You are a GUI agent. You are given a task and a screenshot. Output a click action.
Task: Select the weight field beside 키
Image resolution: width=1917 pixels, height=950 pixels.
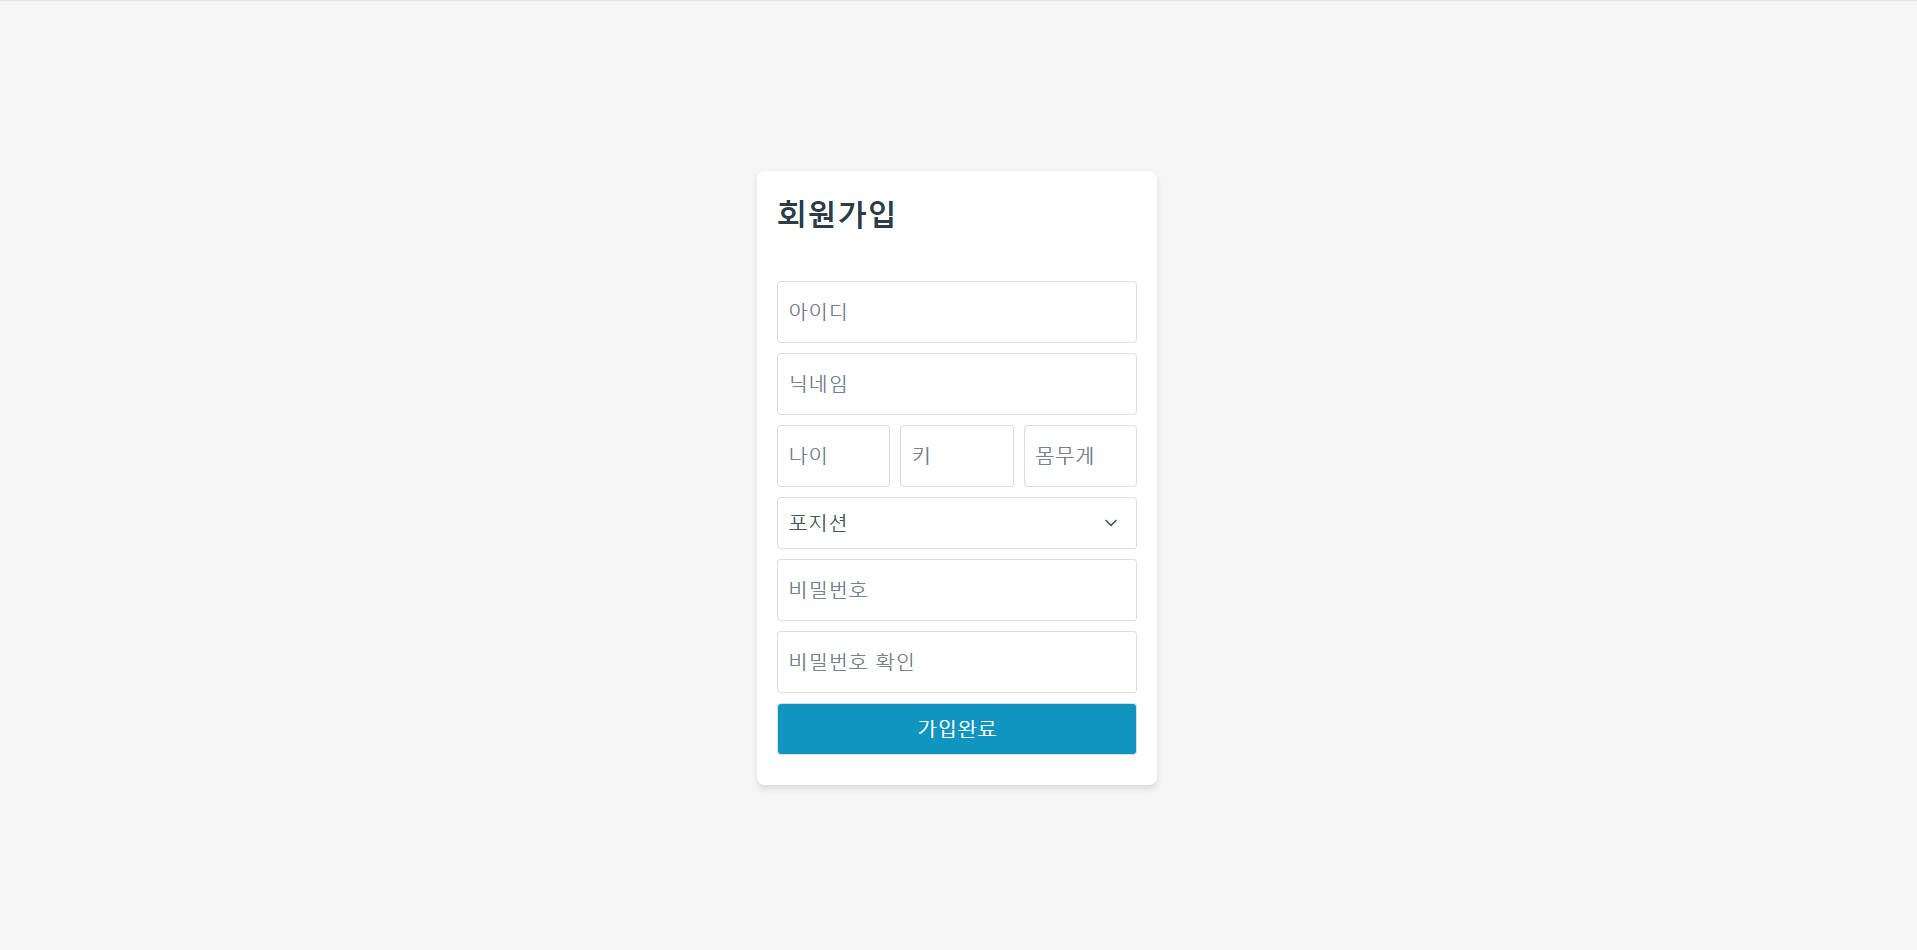(x=1080, y=456)
